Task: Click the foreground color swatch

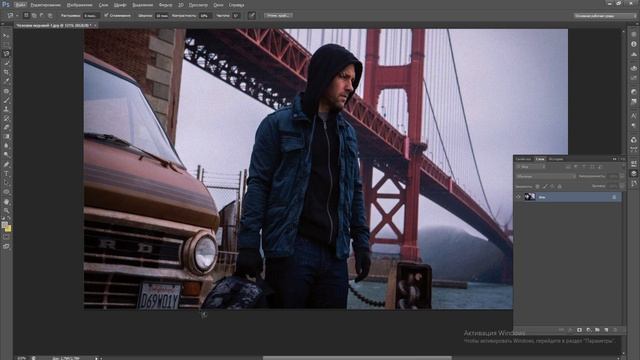Action: 4,225
